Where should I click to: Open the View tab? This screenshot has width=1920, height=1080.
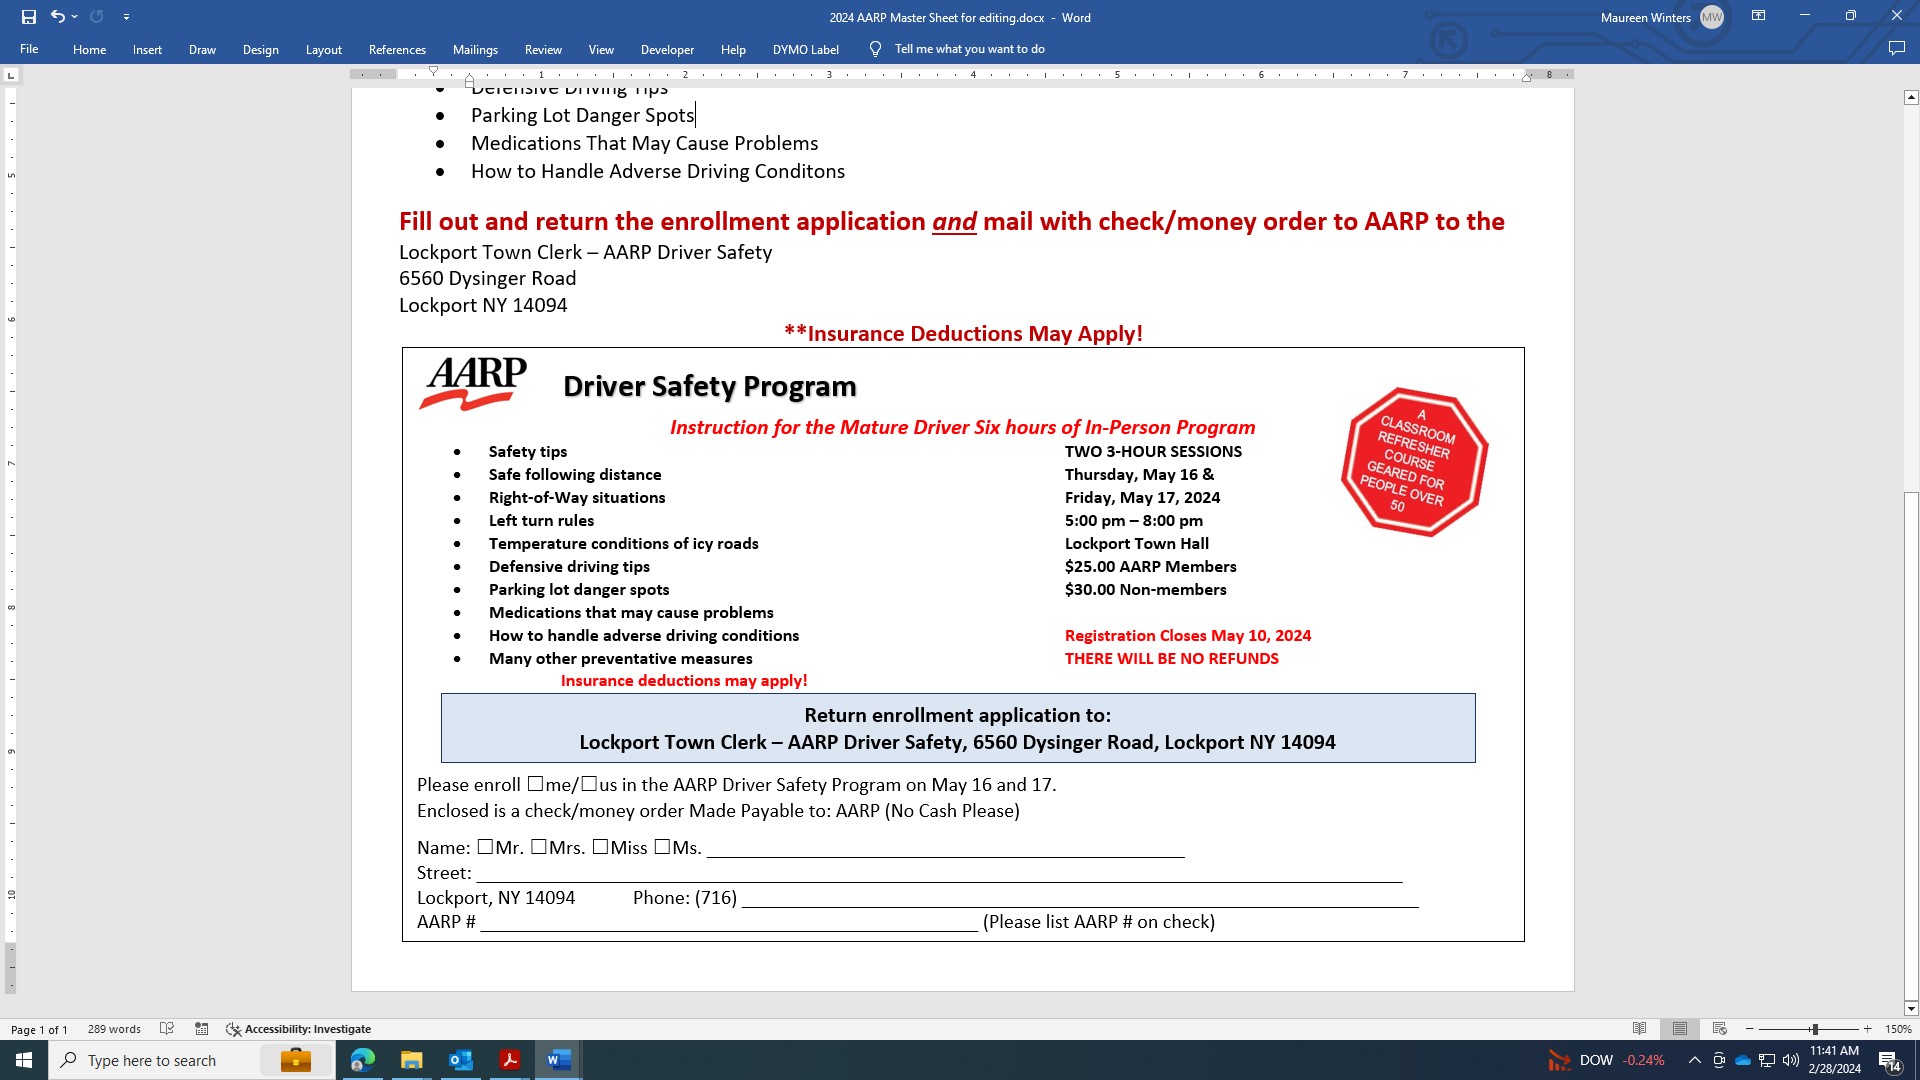click(601, 49)
